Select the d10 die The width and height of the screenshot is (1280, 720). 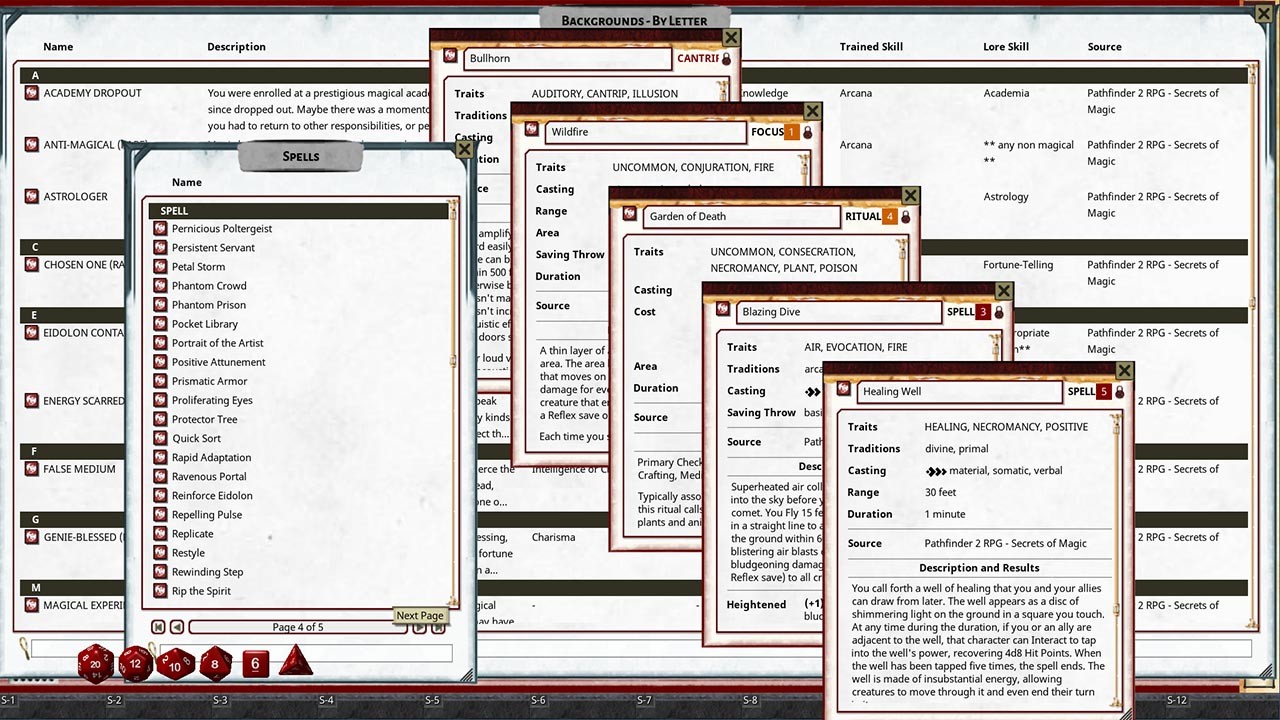click(x=176, y=663)
